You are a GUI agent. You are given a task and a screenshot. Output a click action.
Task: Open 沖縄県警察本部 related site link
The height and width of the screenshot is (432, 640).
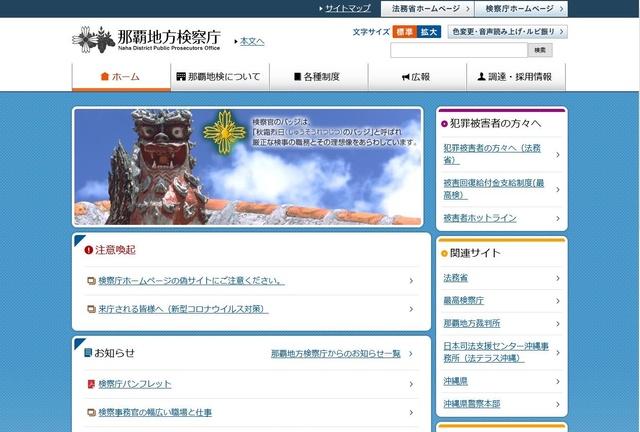point(472,404)
